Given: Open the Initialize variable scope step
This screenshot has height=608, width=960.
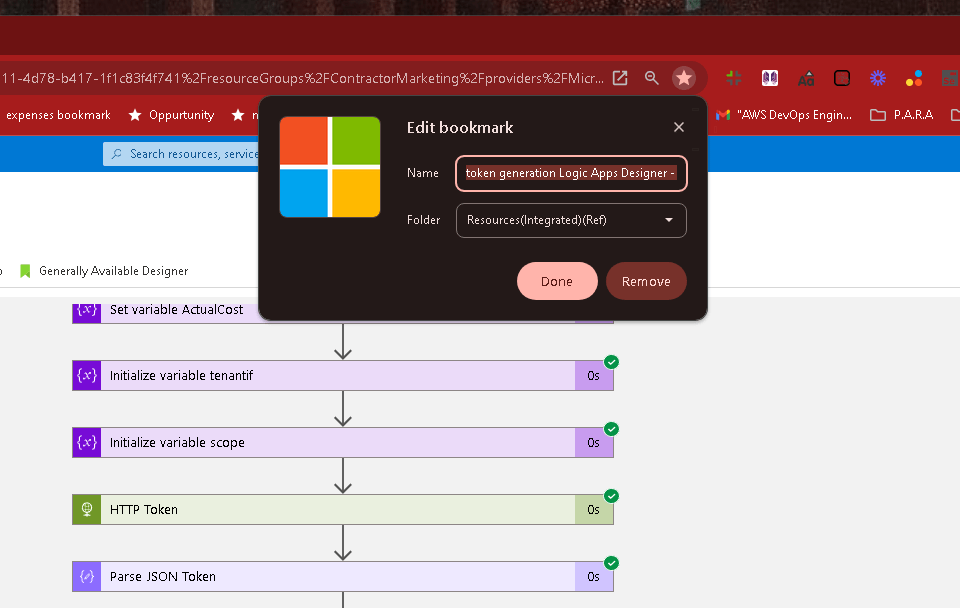Looking at the screenshot, I should coord(343,442).
